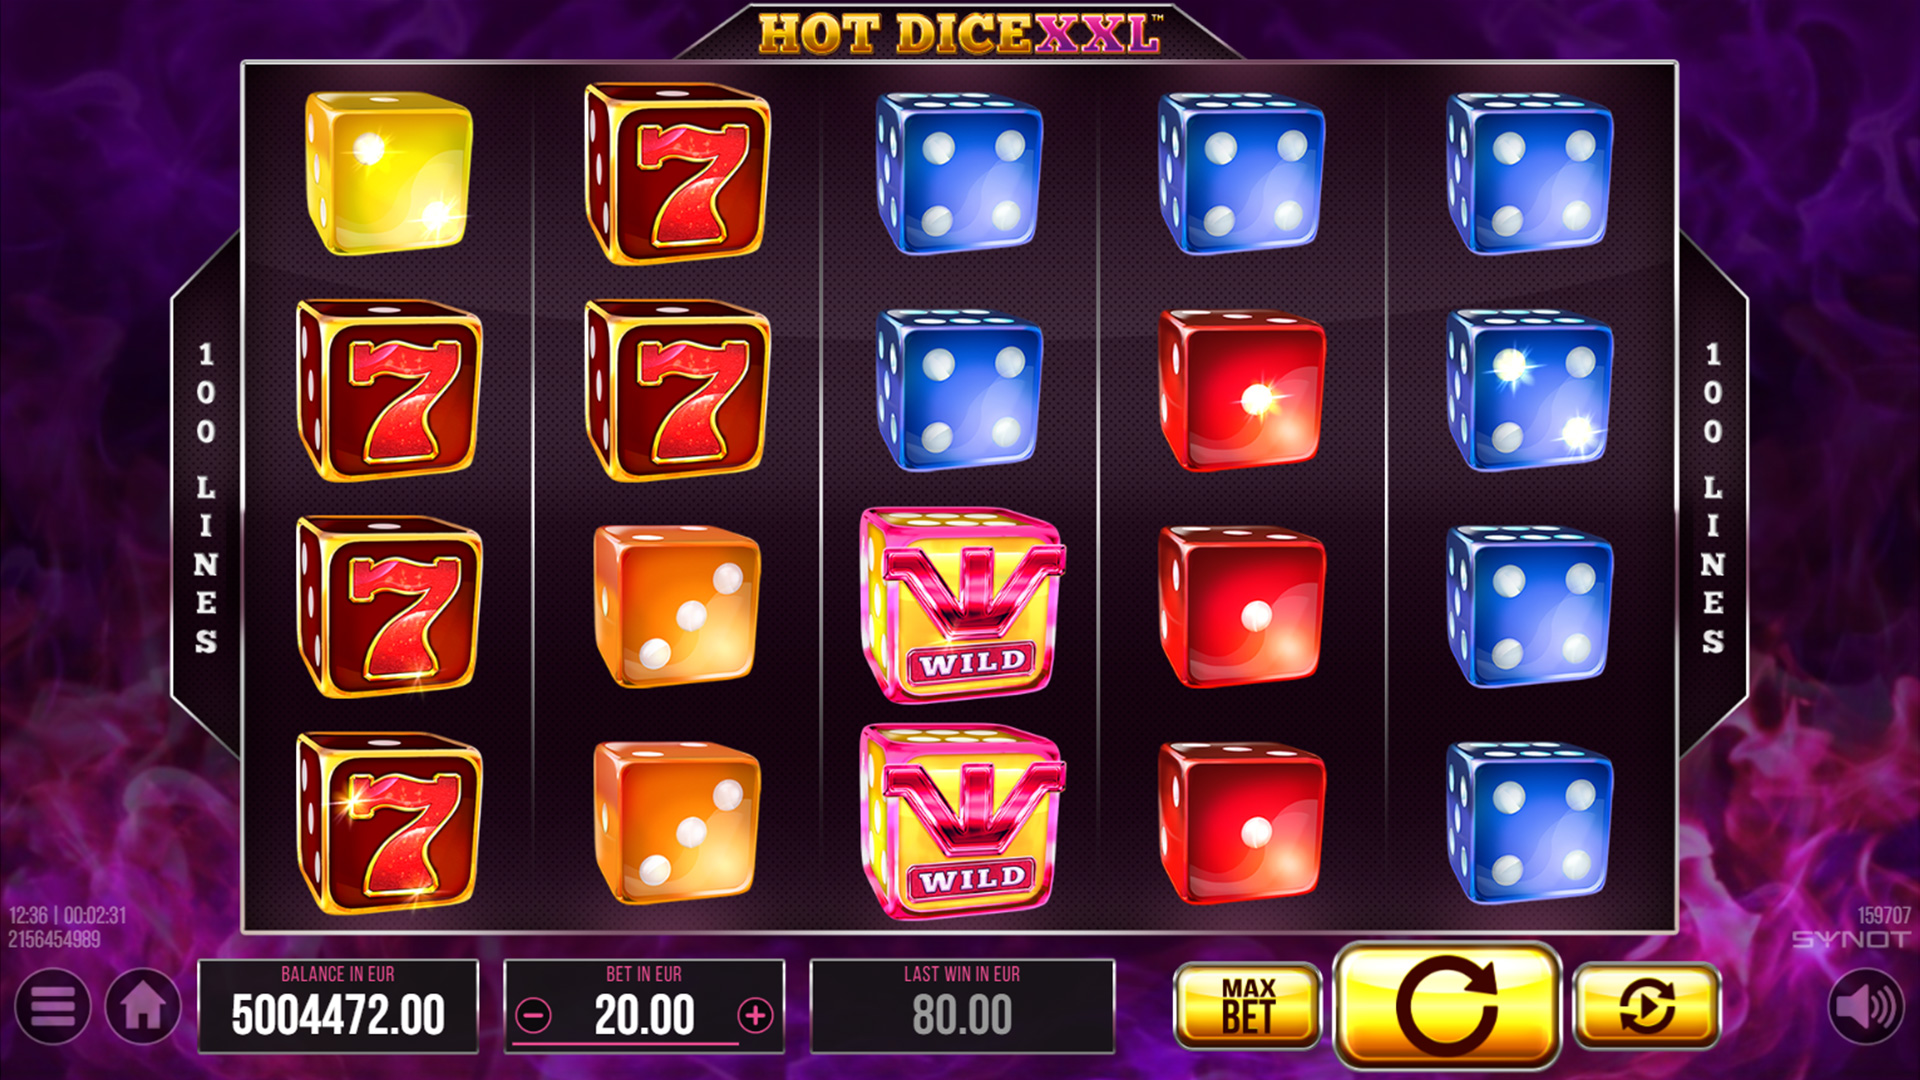The height and width of the screenshot is (1080, 1920).
Task: Mute the game sound speaker icon
Action: pyautogui.click(x=1866, y=1007)
